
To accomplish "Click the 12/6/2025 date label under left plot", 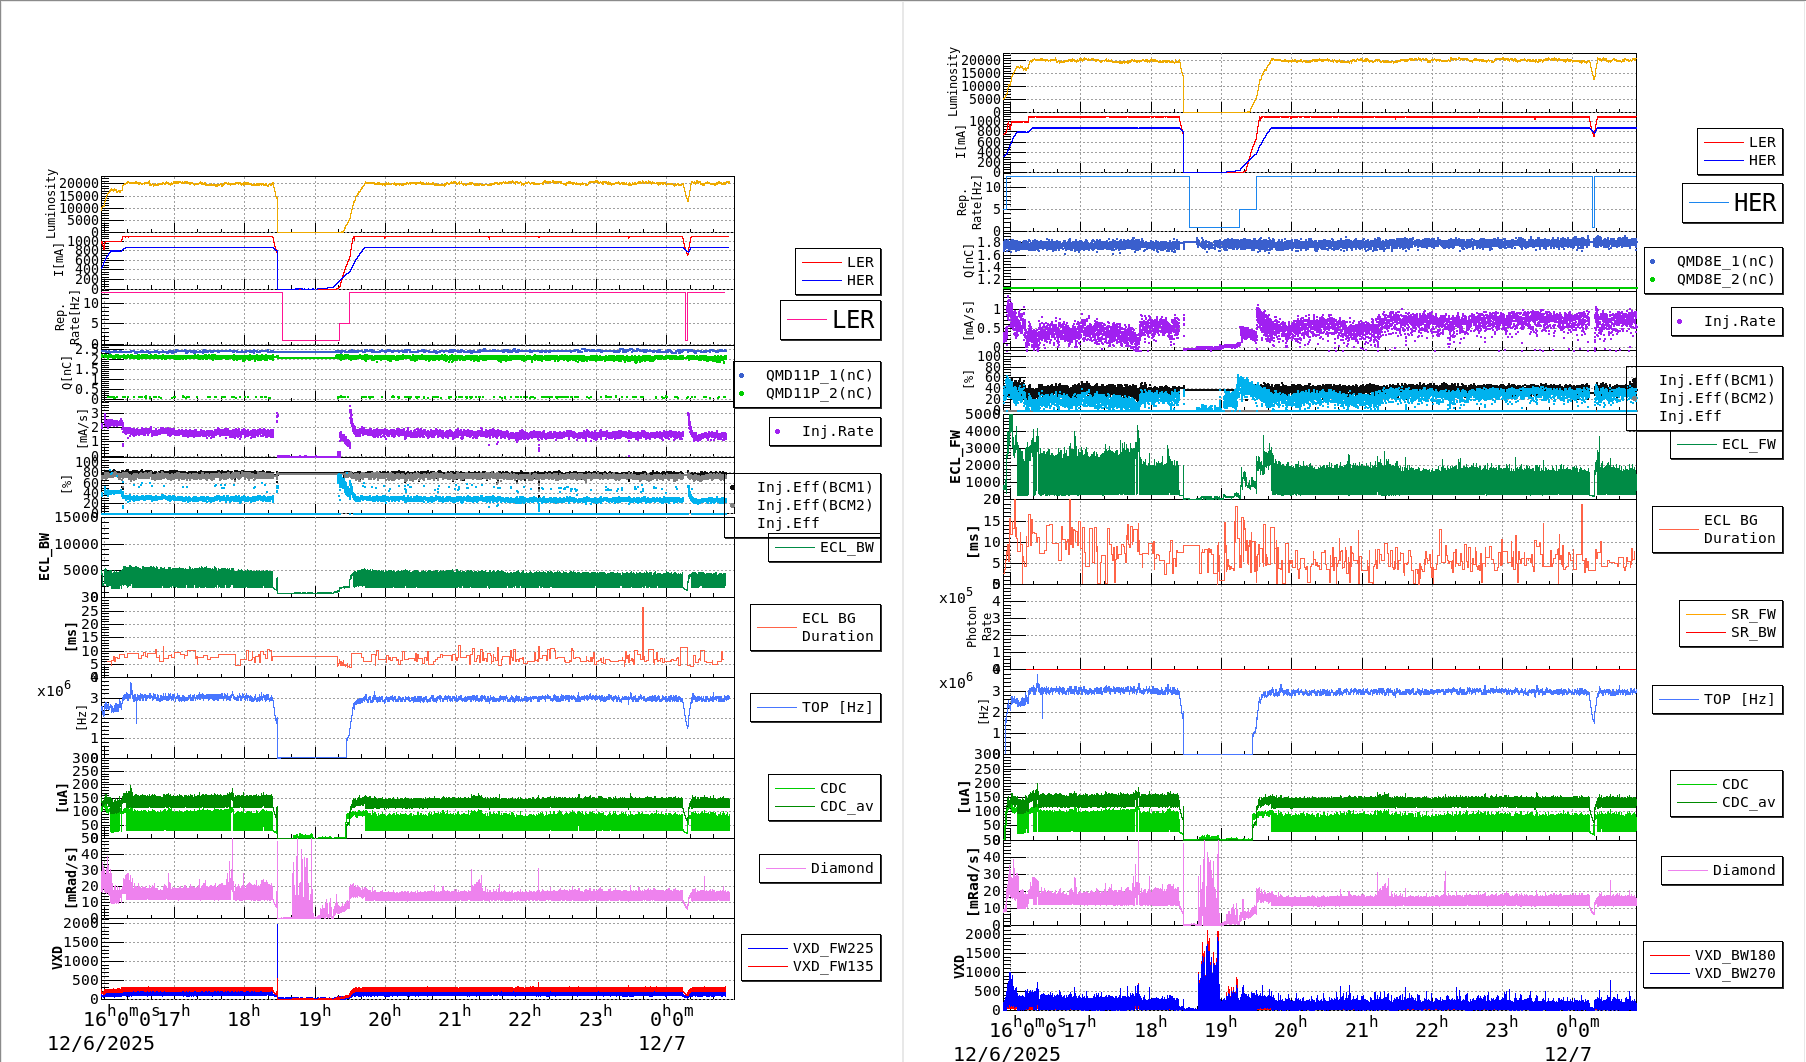I will point(101,1043).
